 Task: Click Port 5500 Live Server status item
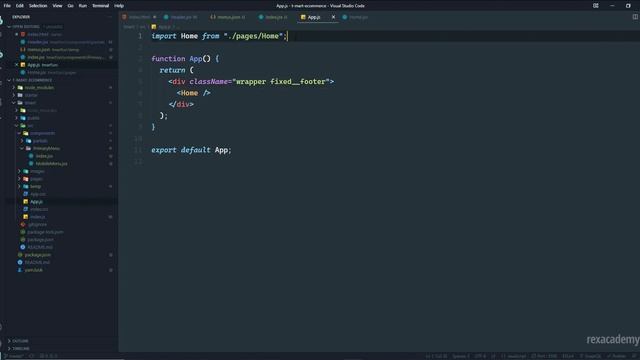544,356
